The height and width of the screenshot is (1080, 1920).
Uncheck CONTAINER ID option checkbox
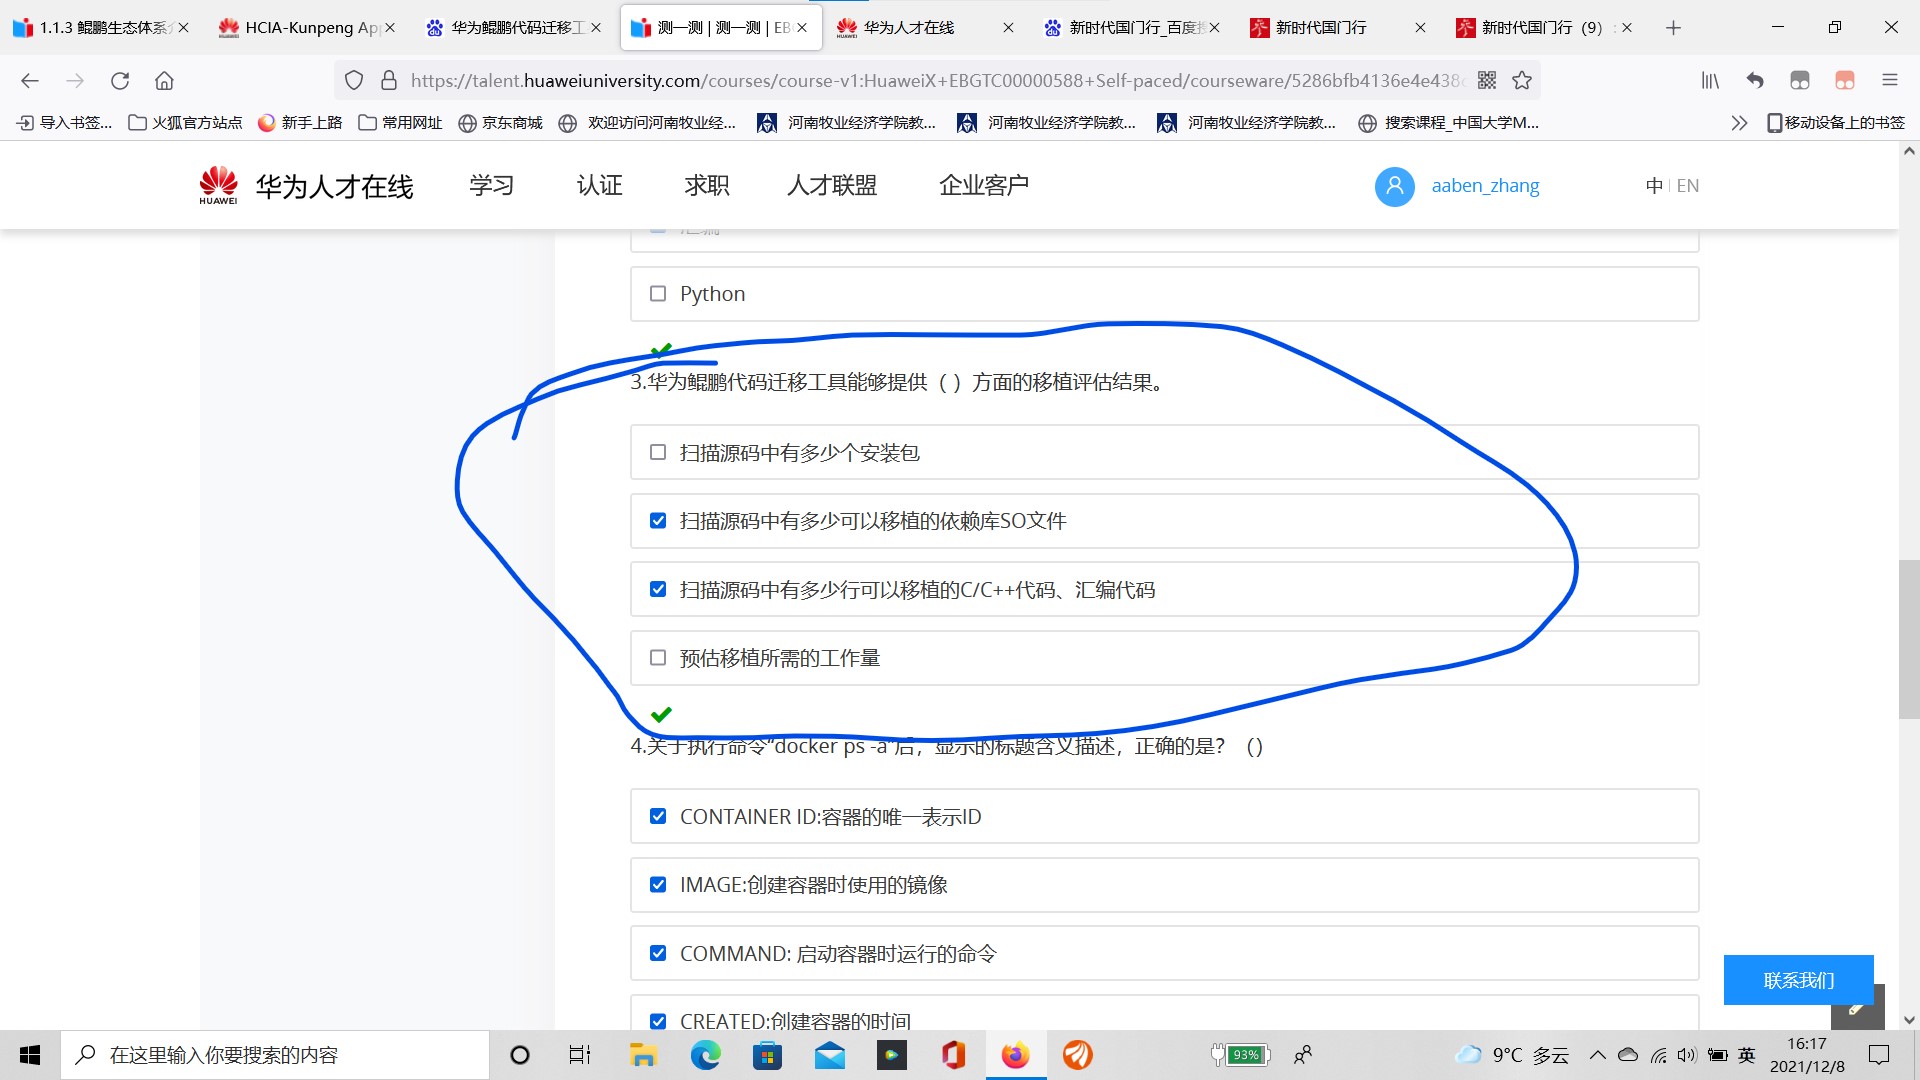[x=658, y=817]
